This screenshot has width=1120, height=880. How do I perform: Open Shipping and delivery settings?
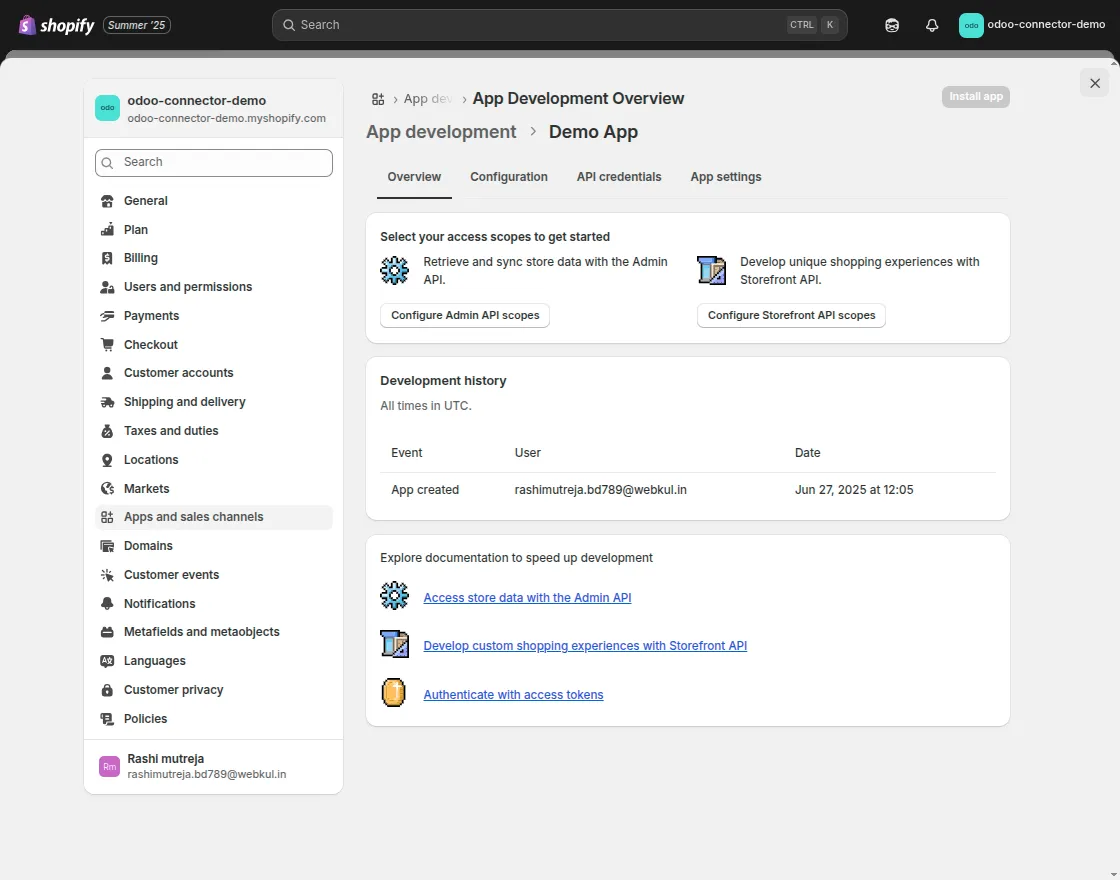[184, 401]
